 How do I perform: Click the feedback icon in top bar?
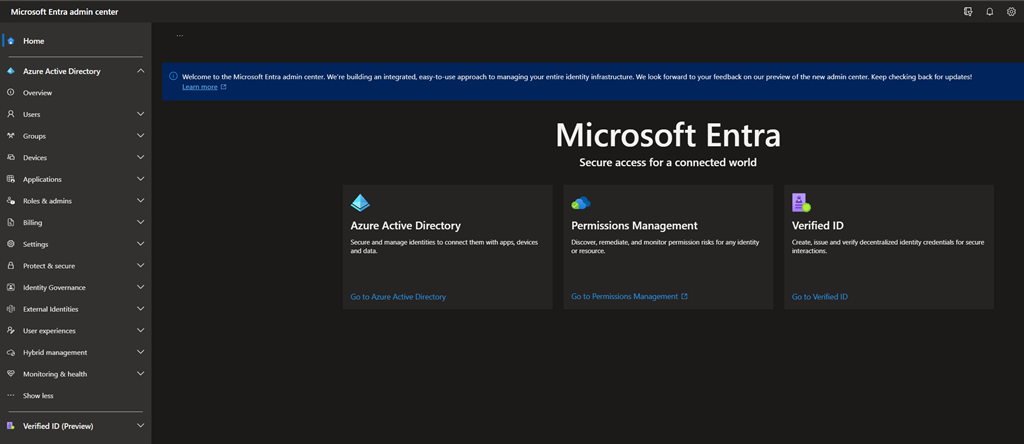(x=967, y=12)
